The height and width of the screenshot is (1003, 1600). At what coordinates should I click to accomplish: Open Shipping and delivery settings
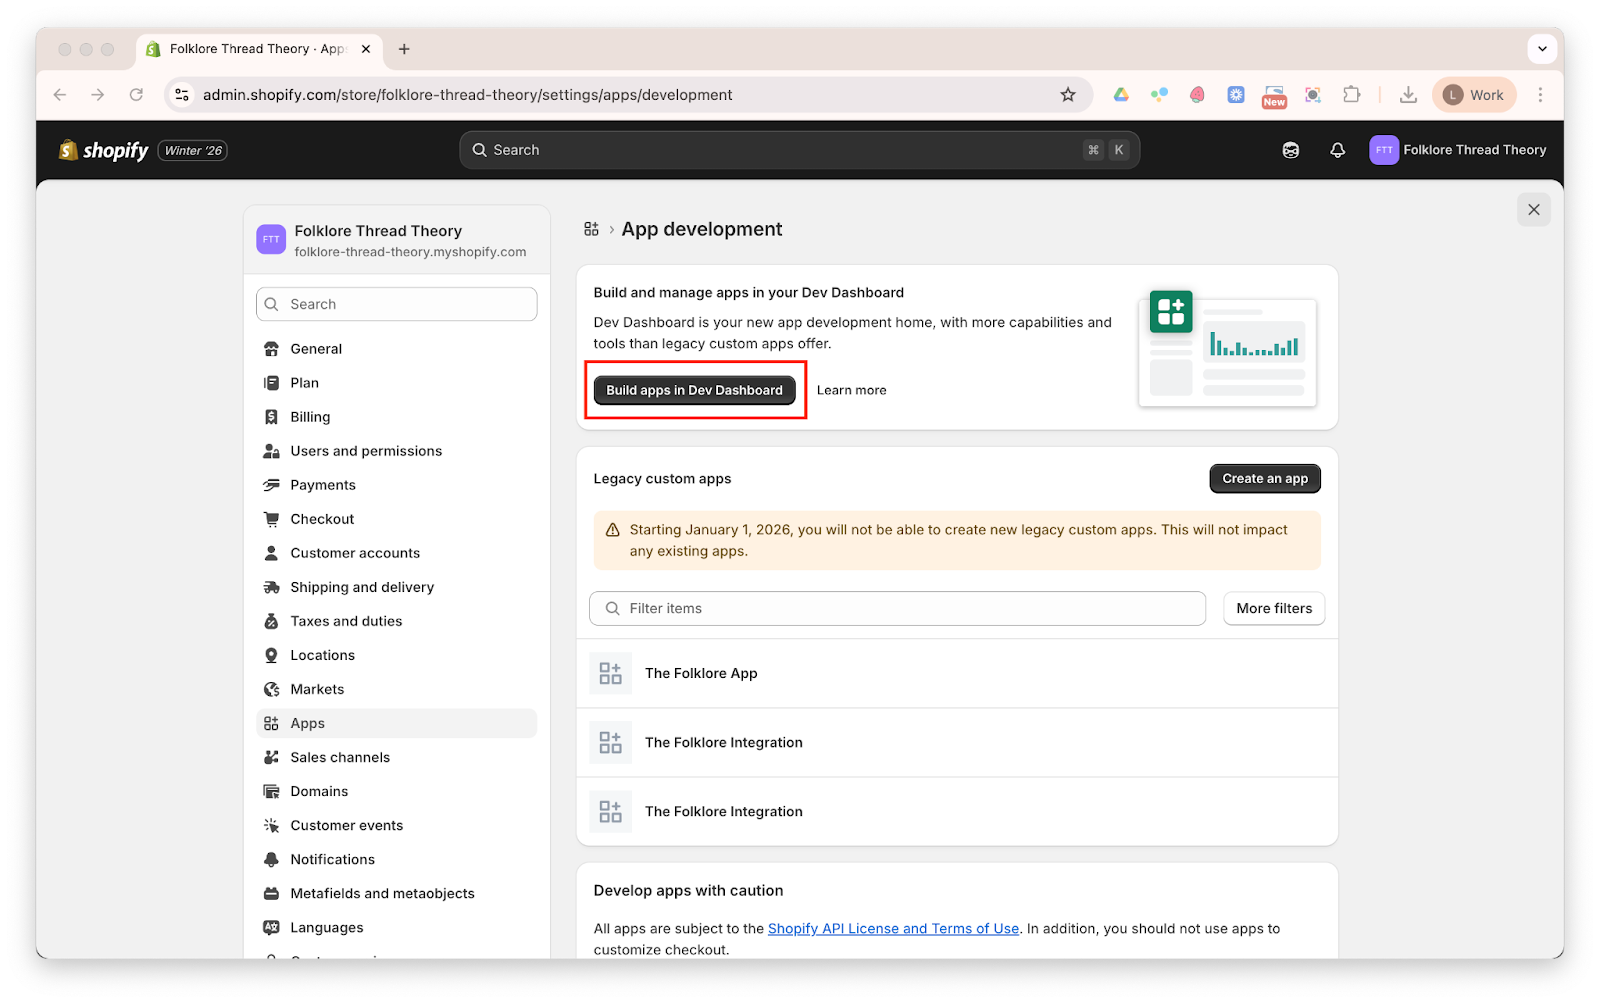[362, 587]
